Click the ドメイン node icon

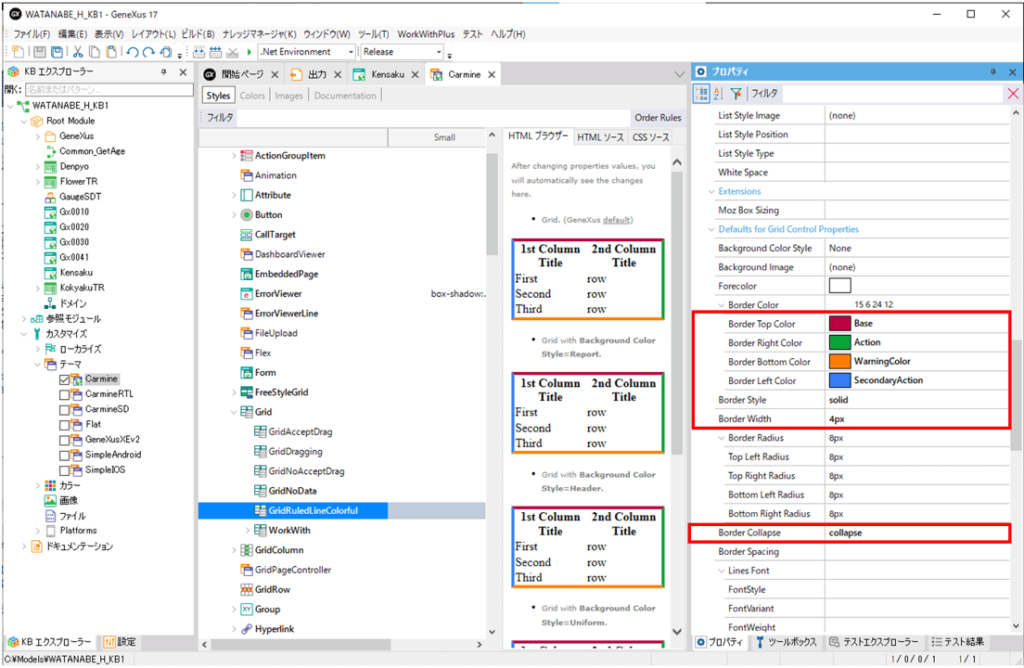coord(50,304)
